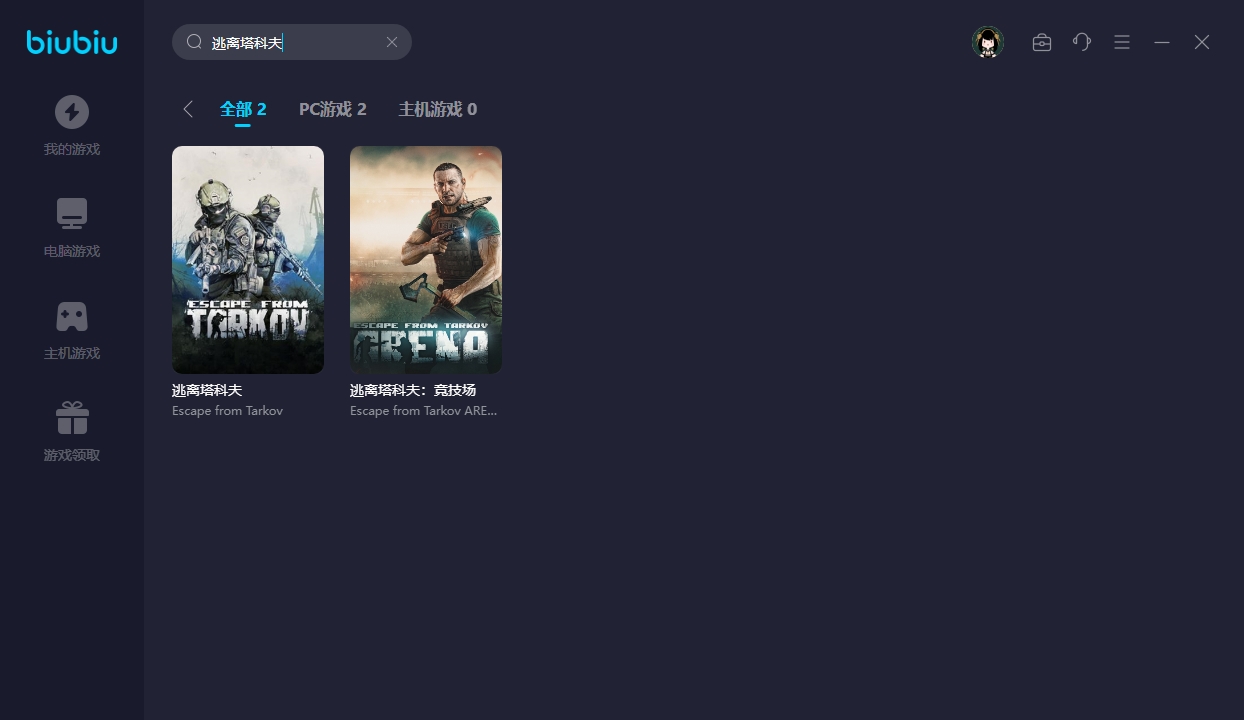Open PC games monitor icon
1244x720 pixels.
click(72, 214)
